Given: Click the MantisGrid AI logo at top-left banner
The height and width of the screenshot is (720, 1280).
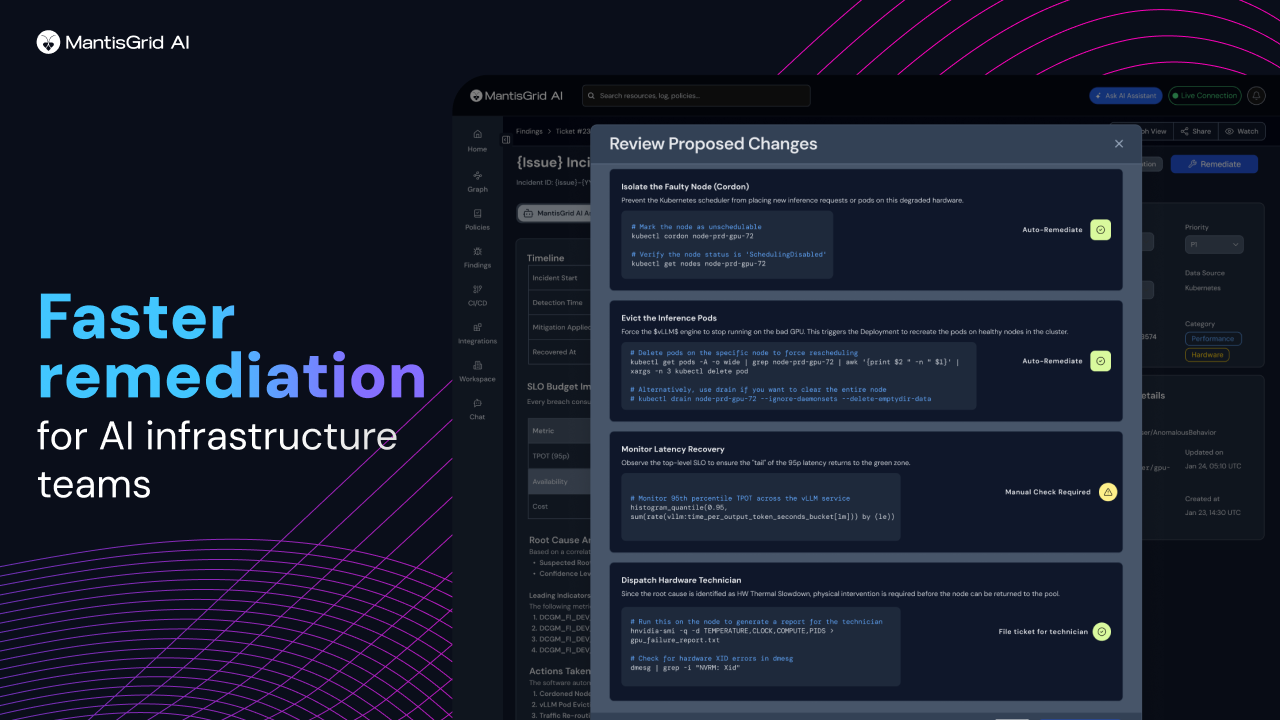Looking at the screenshot, I should click(113, 42).
